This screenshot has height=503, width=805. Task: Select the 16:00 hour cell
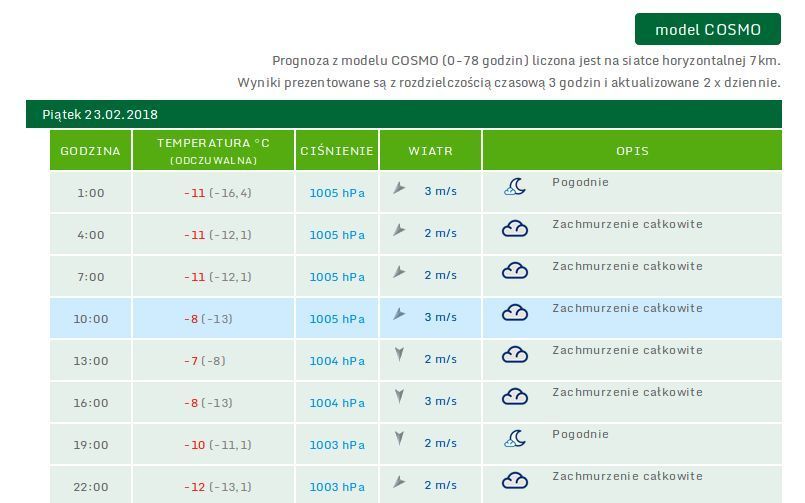point(90,403)
